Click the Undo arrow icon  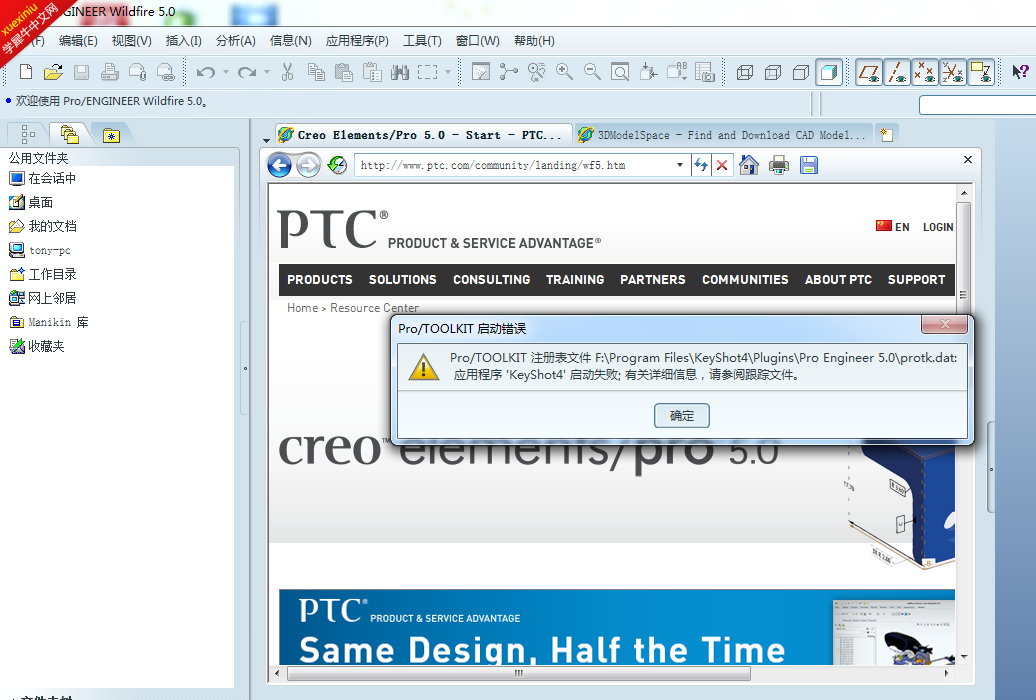(205, 72)
